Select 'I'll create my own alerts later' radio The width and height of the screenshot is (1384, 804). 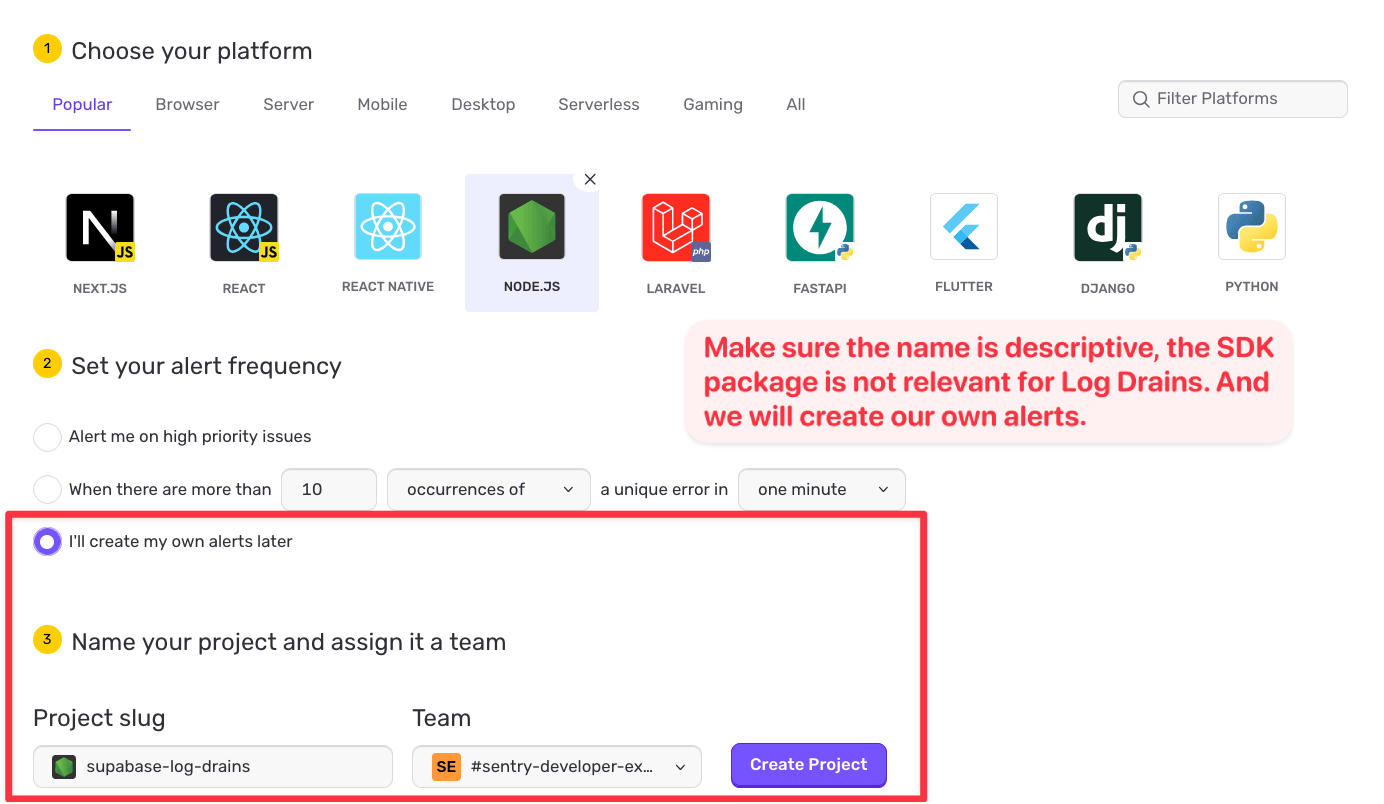(x=47, y=541)
